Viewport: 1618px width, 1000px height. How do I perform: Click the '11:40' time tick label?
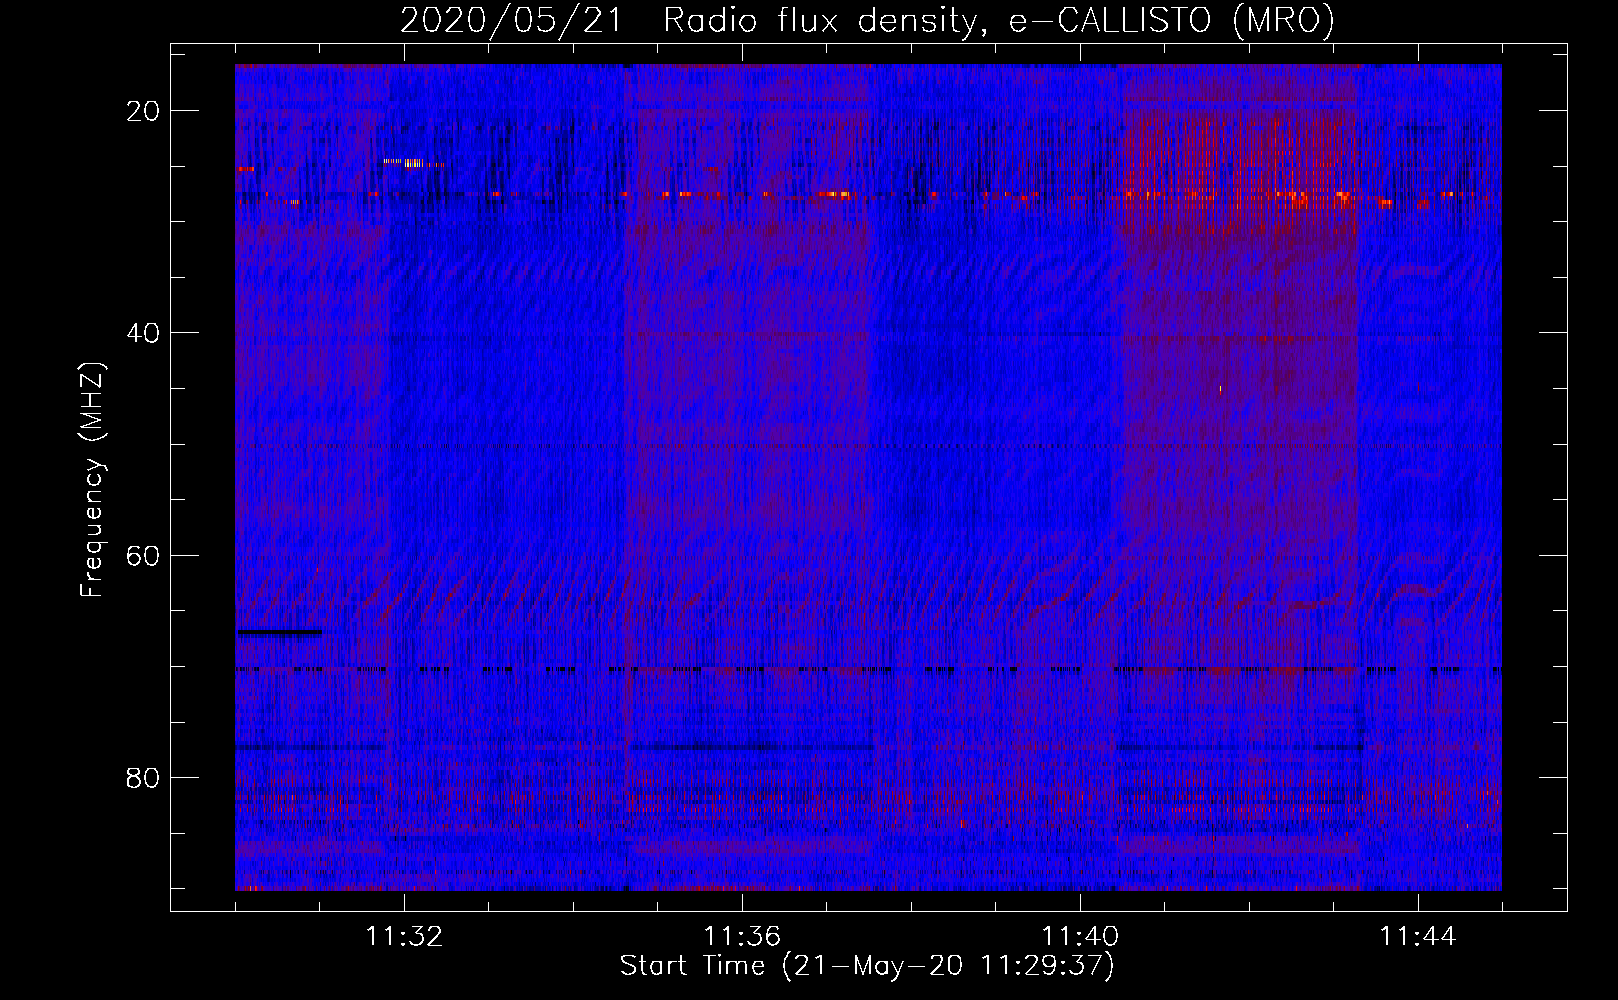[1080, 937]
